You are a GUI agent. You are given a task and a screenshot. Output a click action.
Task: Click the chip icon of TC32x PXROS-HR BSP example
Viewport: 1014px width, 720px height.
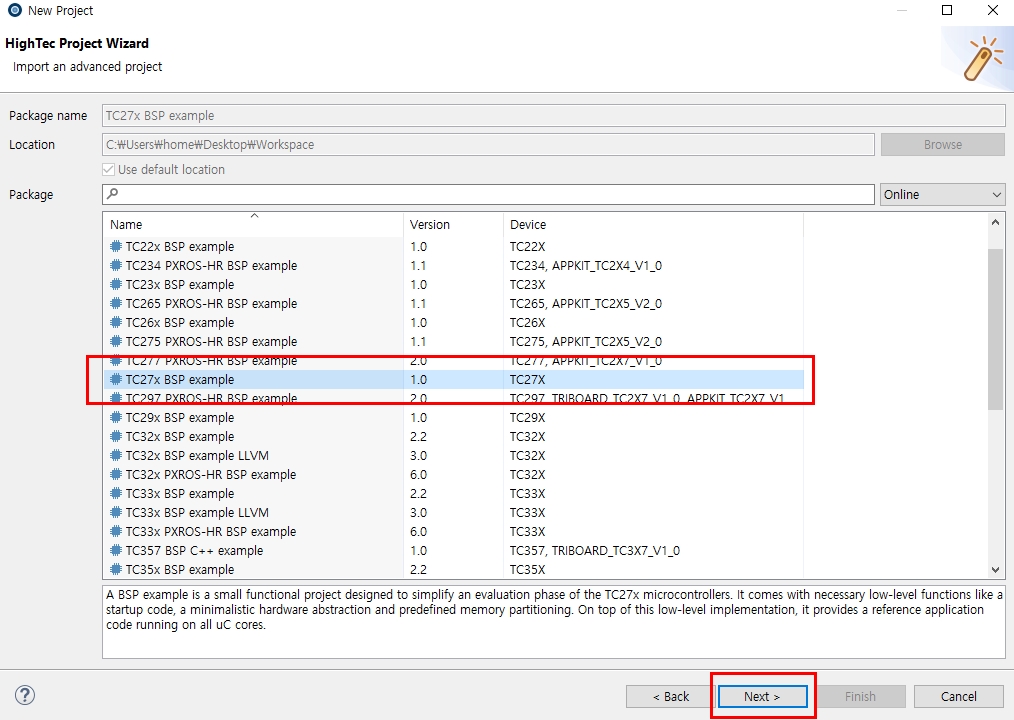(x=116, y=474)
